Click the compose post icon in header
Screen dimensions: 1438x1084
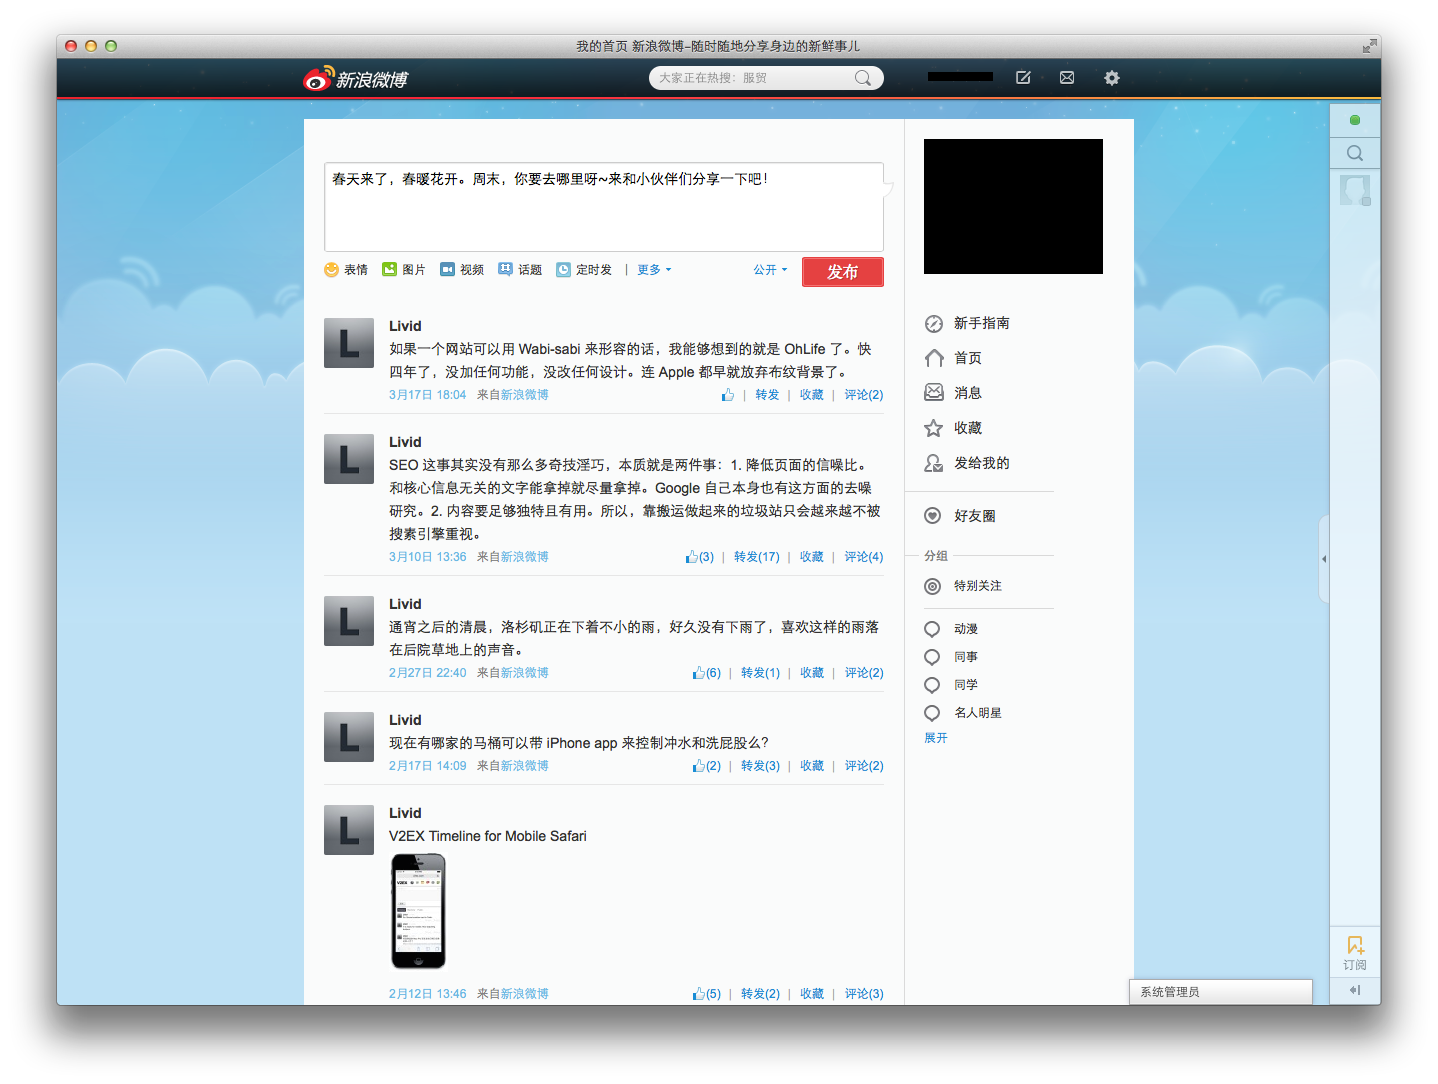pyautogui.click(x=1023, y=78)
